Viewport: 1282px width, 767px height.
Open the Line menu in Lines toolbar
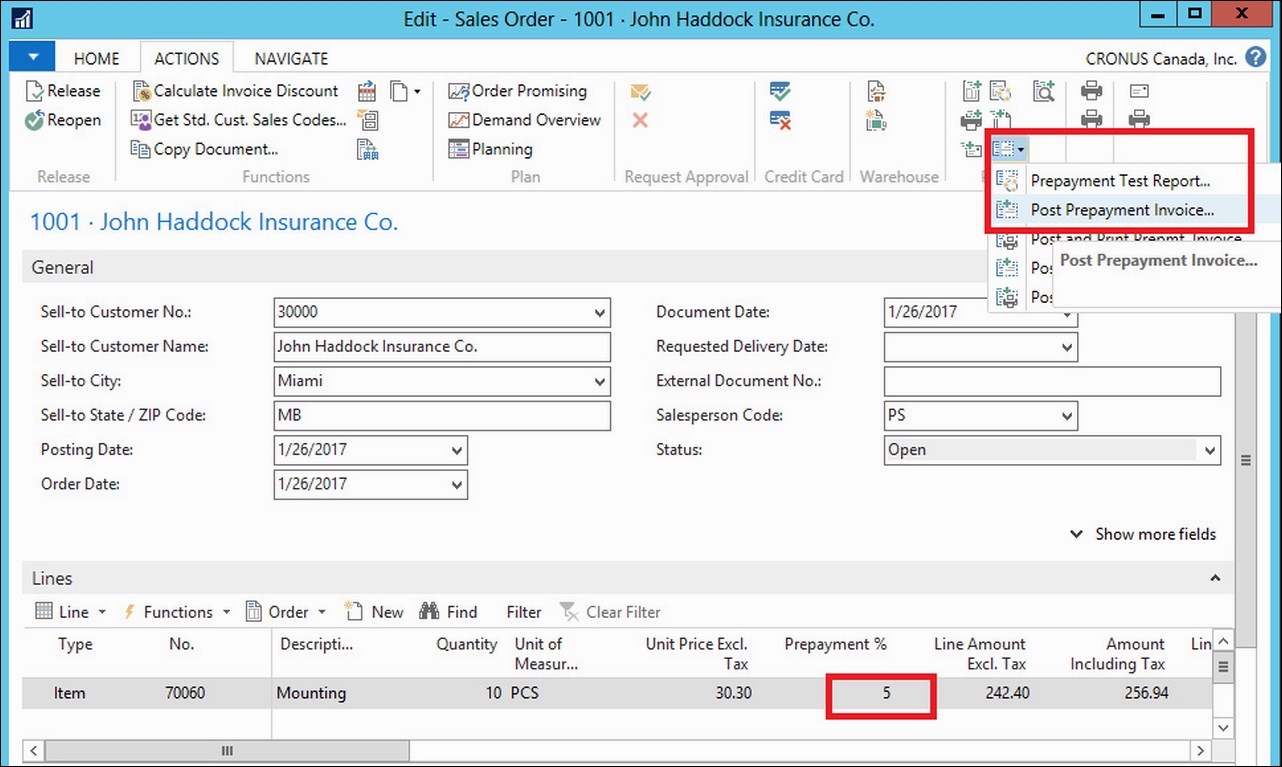(70, 612)
